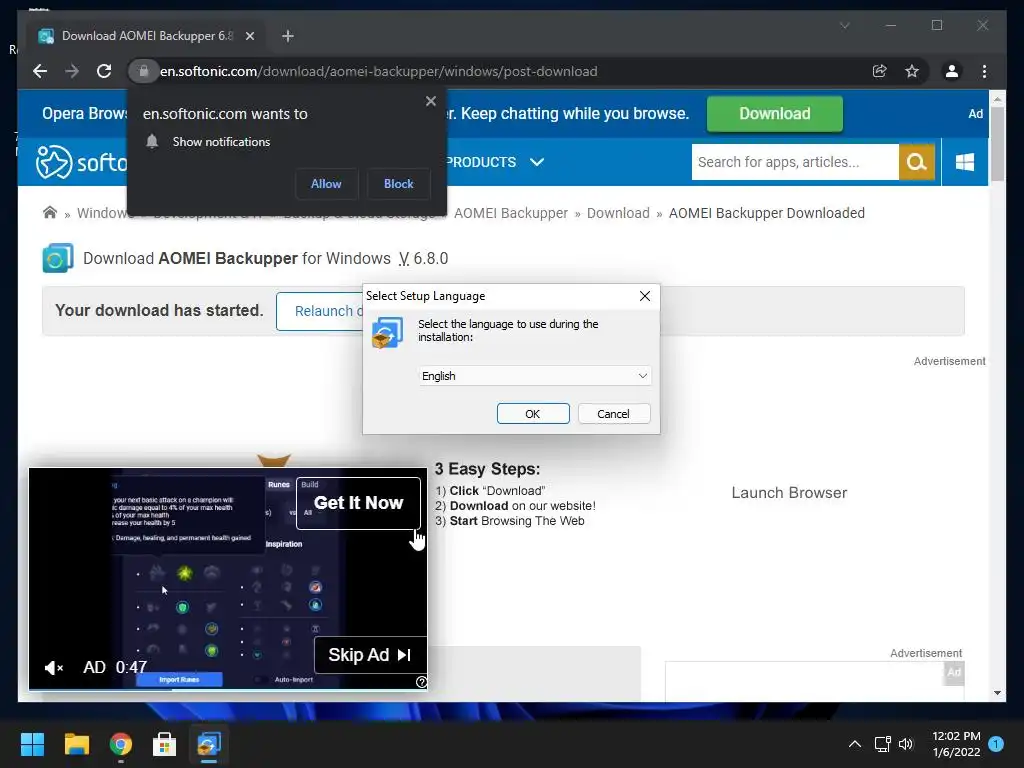Click the AOMEI Backupper app icon on page
The height and width of the screenshot is (768, 1024).
57,258
